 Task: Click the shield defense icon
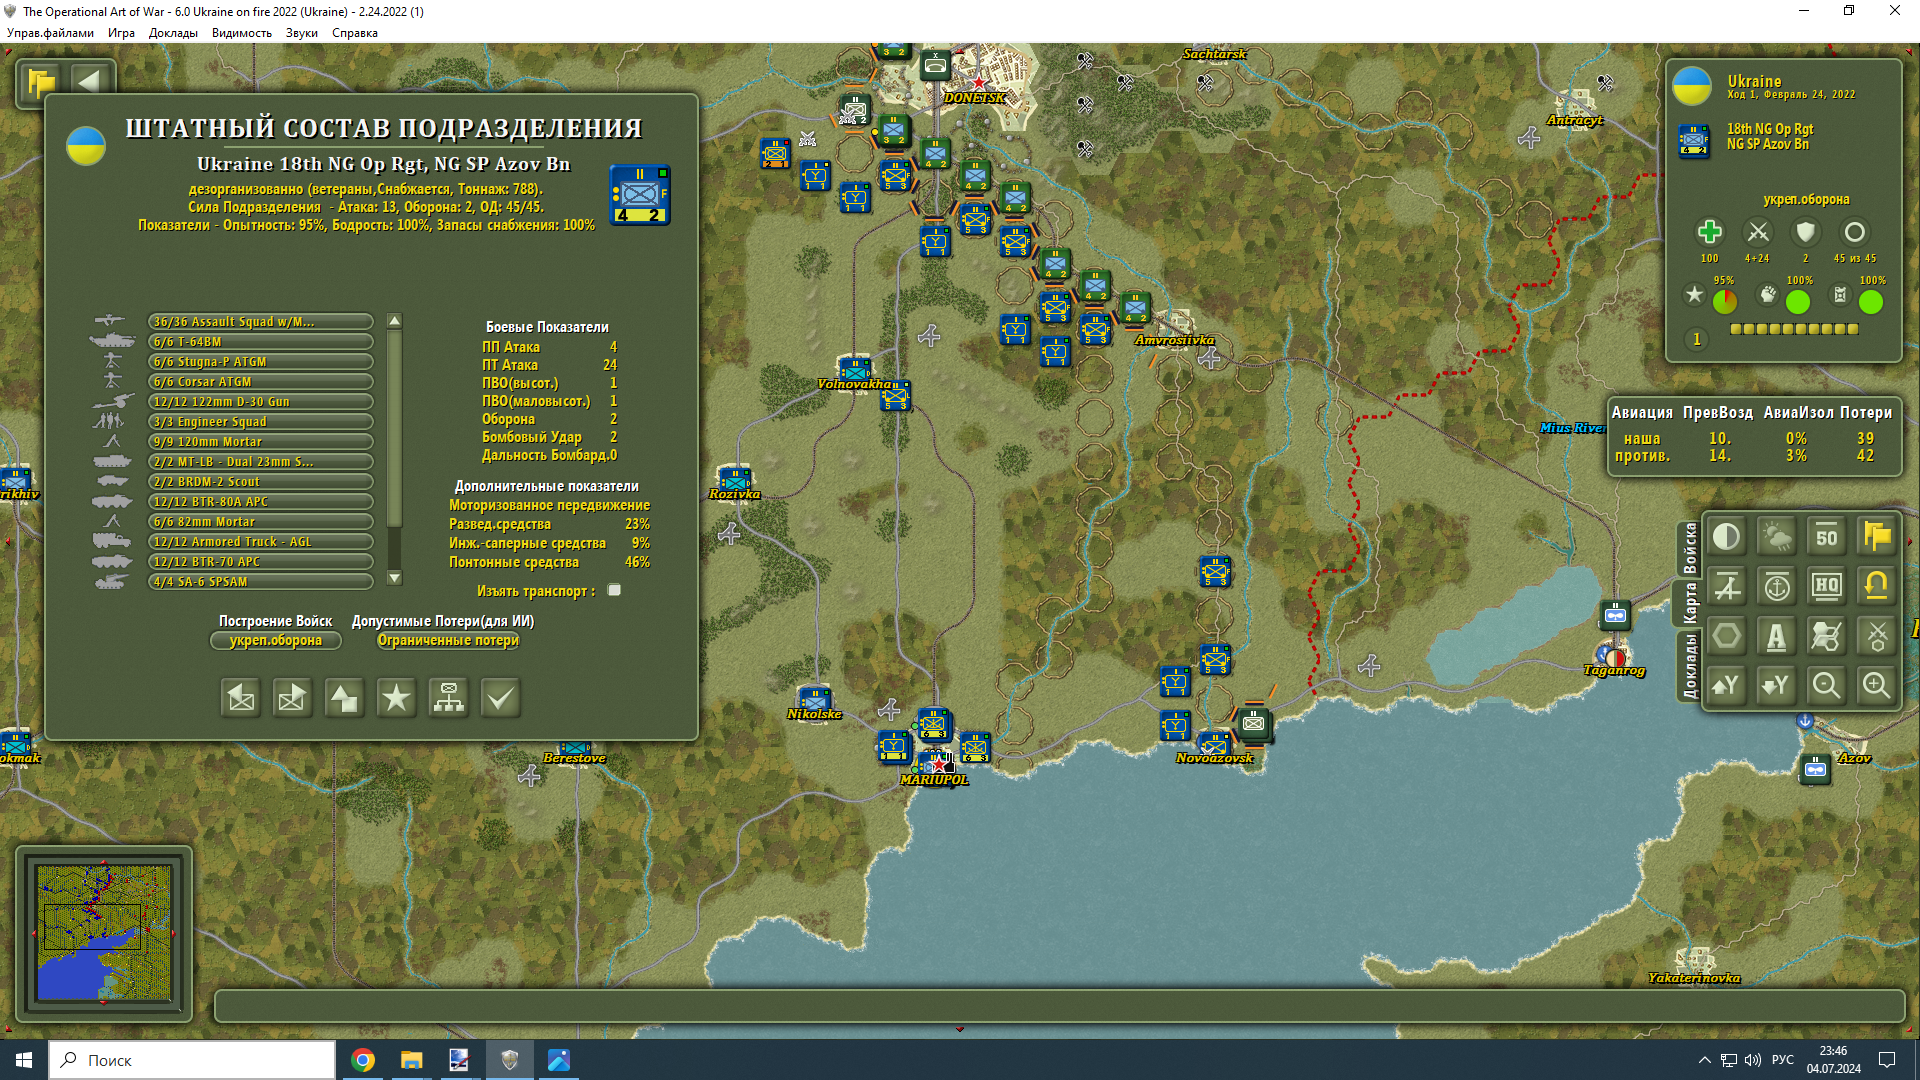click(1806, 232)
